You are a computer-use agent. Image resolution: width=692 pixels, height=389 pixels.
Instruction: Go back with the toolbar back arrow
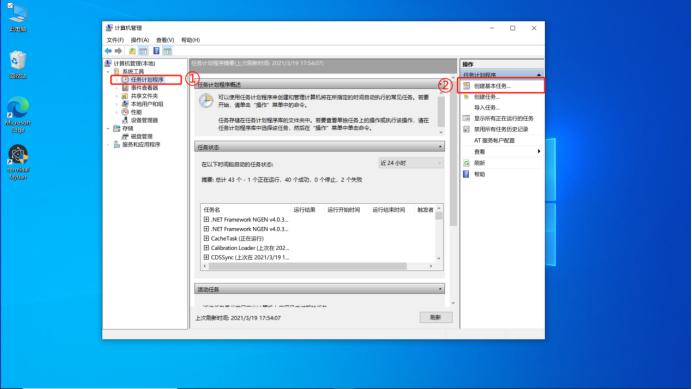pyautogui.click(x=108, y=51)
